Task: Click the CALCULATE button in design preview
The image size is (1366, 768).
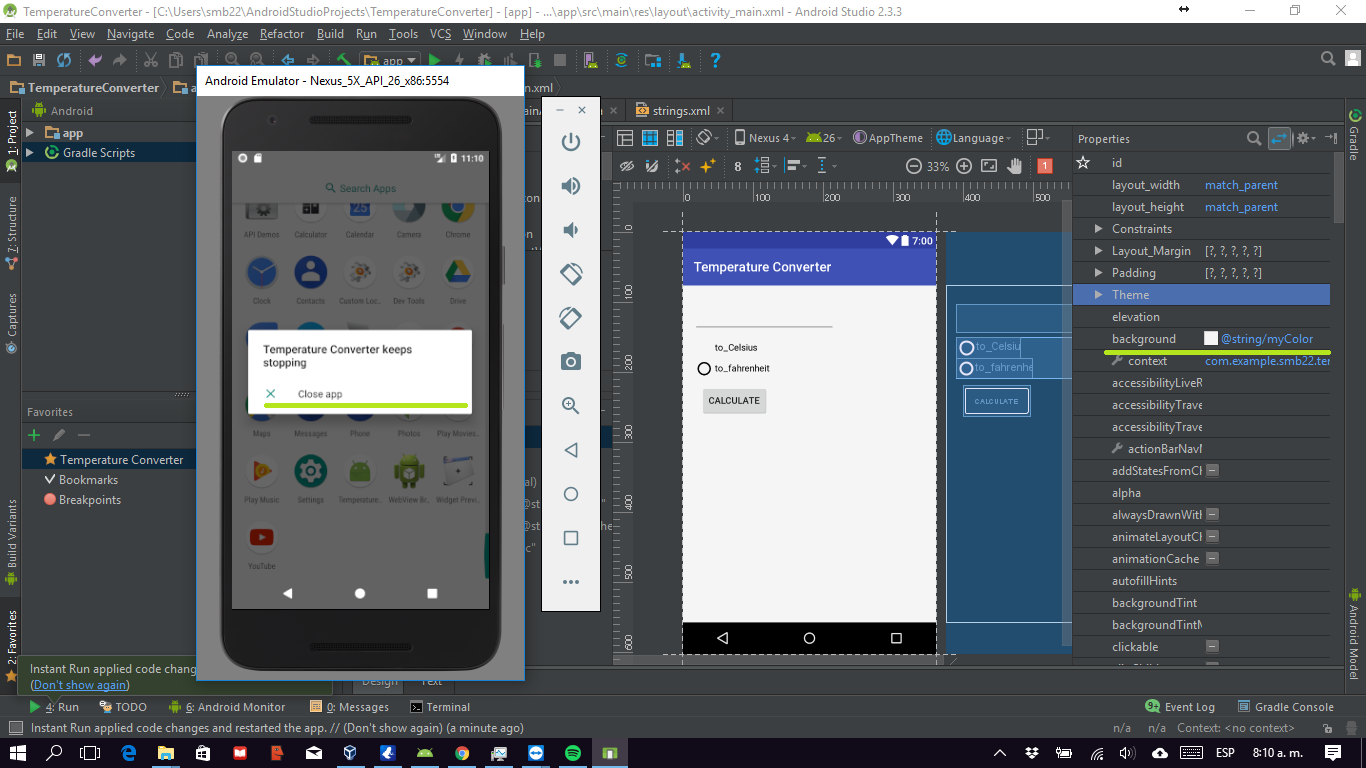Action: point(734,401)
